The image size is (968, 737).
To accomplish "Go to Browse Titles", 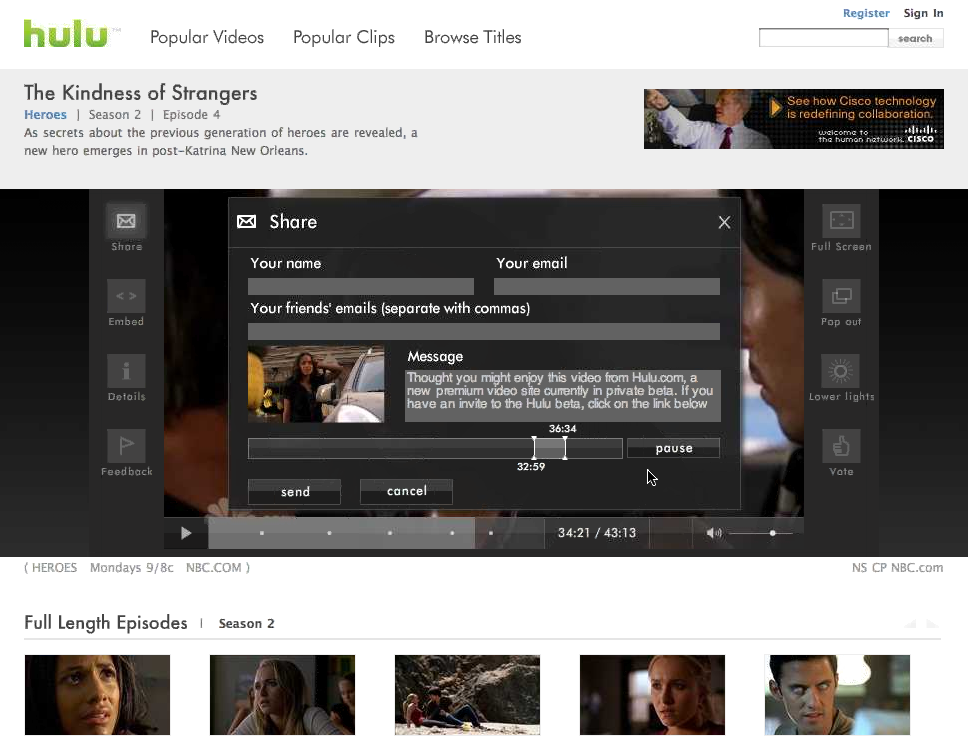I will 472,37.
